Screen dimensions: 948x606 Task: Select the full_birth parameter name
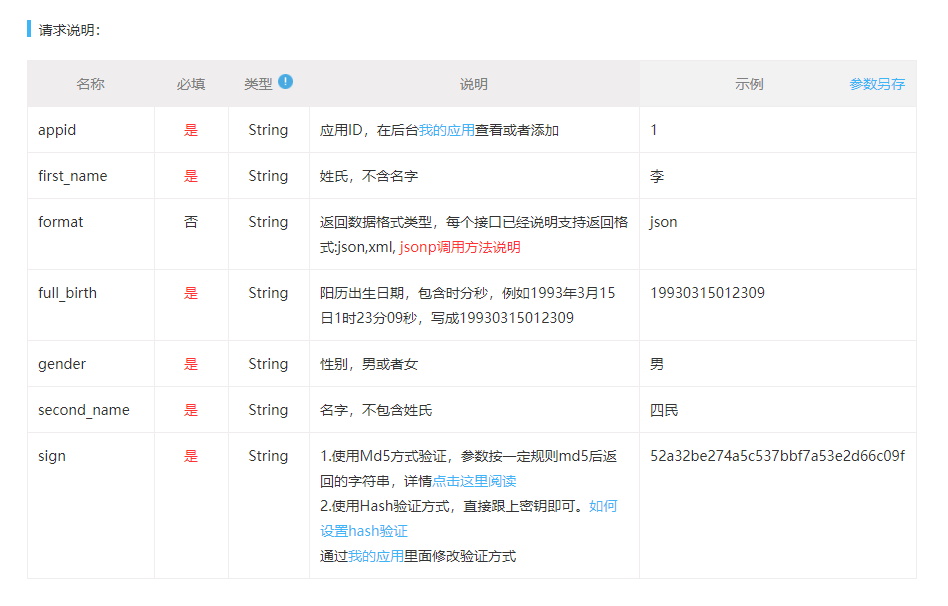(x=67, y=293)
